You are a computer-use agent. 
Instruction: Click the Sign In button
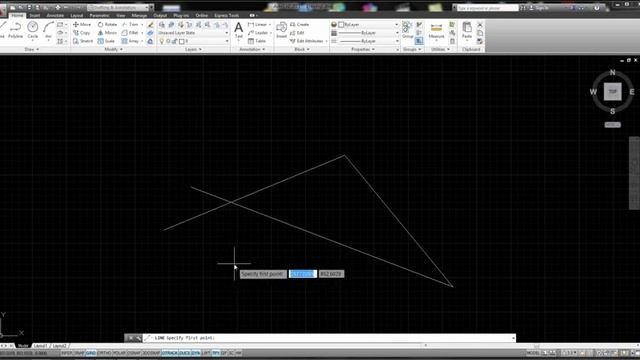tap(540, 8)
